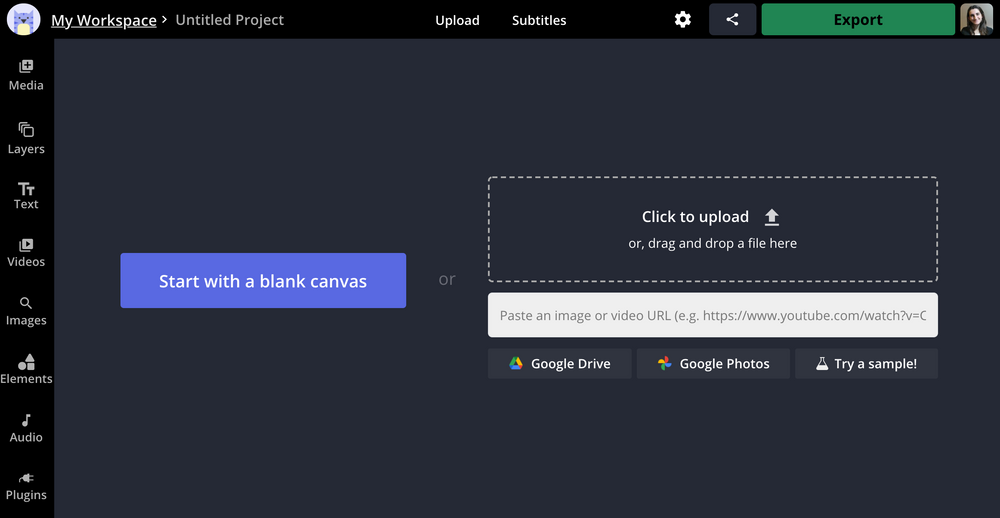Open the Plugins panel

tap(26, 485)
